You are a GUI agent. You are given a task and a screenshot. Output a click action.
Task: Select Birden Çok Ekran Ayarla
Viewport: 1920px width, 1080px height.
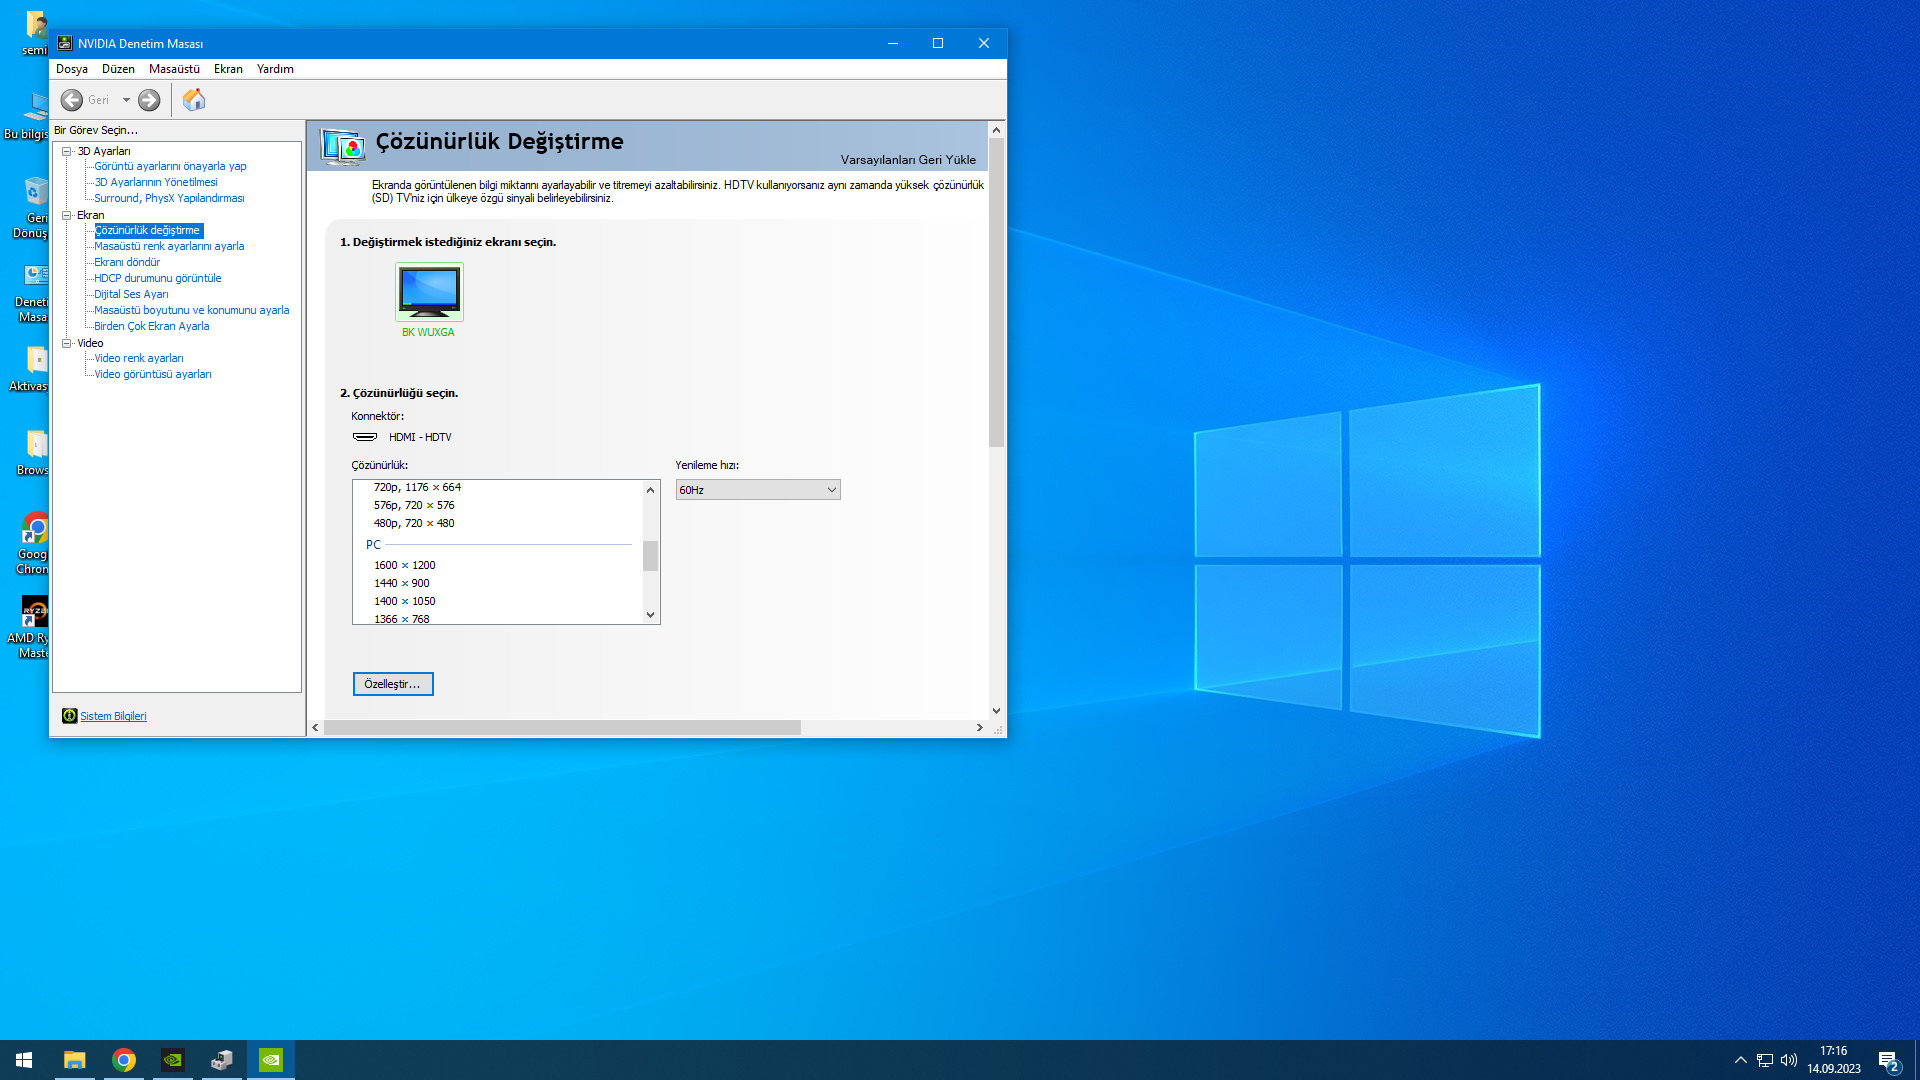click(152, 327)
